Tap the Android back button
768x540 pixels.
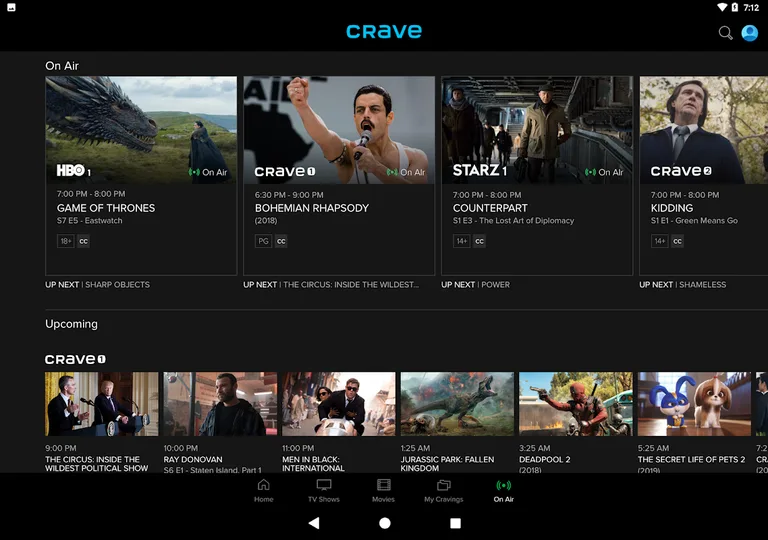[x=314, y=523]
